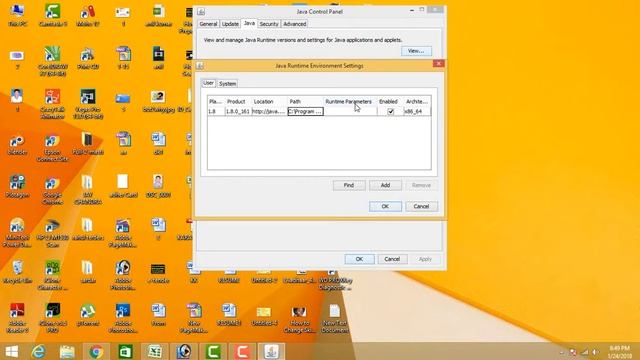Click the taskbar clock

[x=620, y=352]
